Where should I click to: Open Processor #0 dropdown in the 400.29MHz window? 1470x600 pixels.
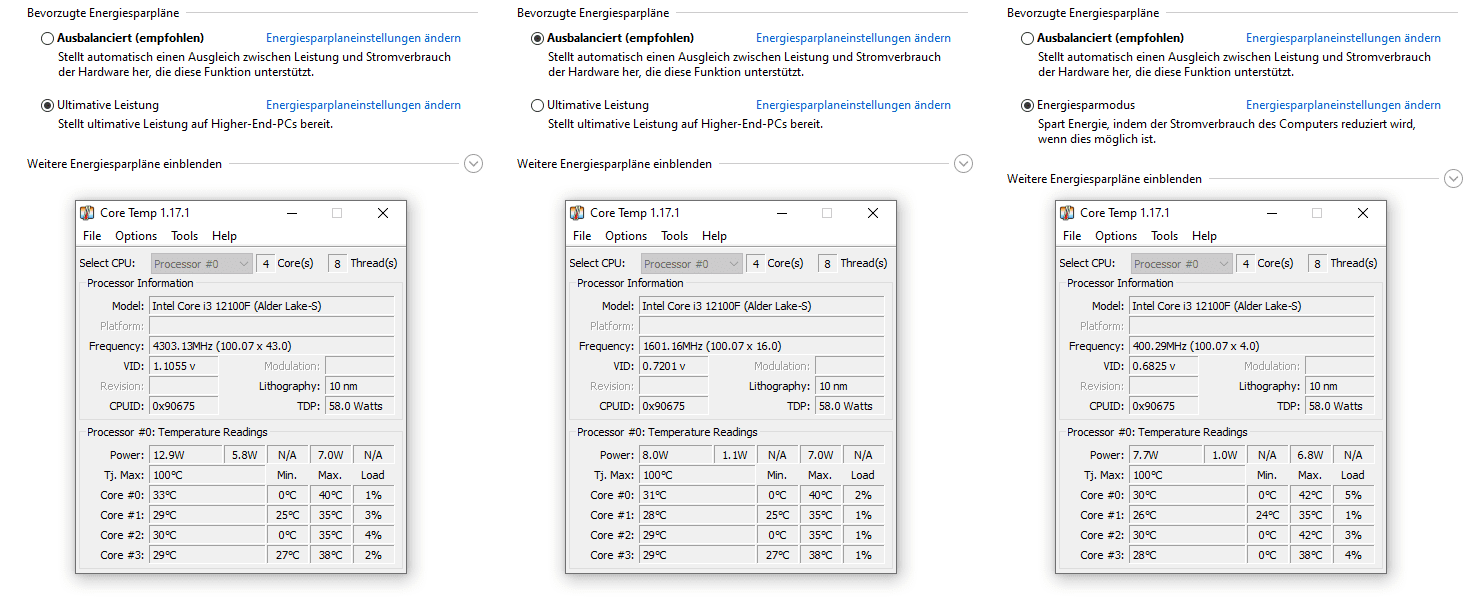point(1182,263)
